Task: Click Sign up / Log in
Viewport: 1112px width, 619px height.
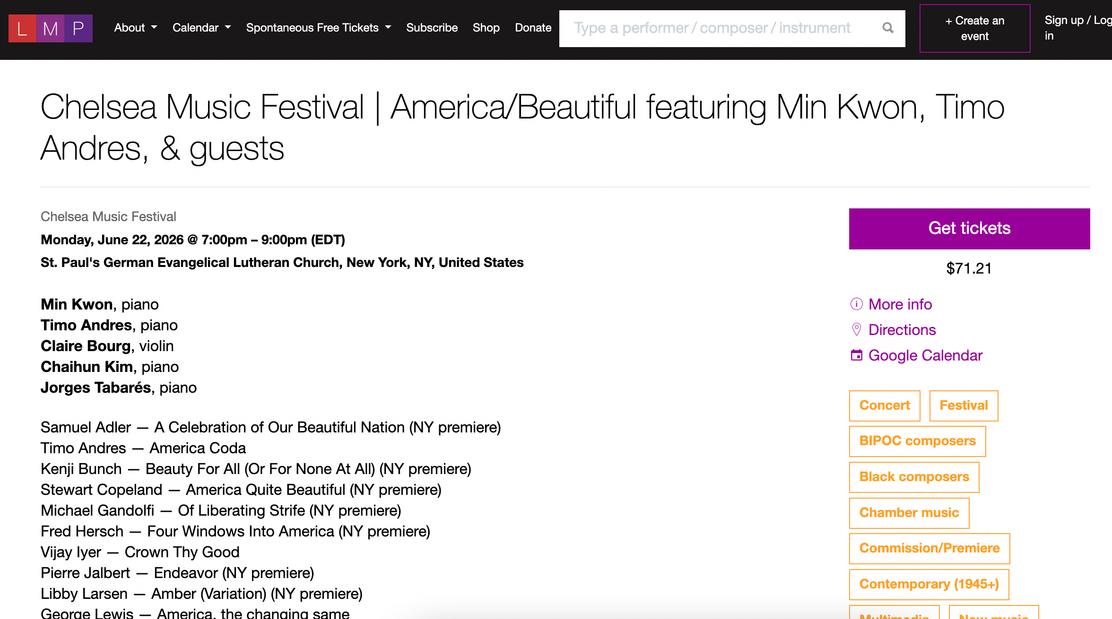Action: pyautogui.click(x=1078, y=28)
